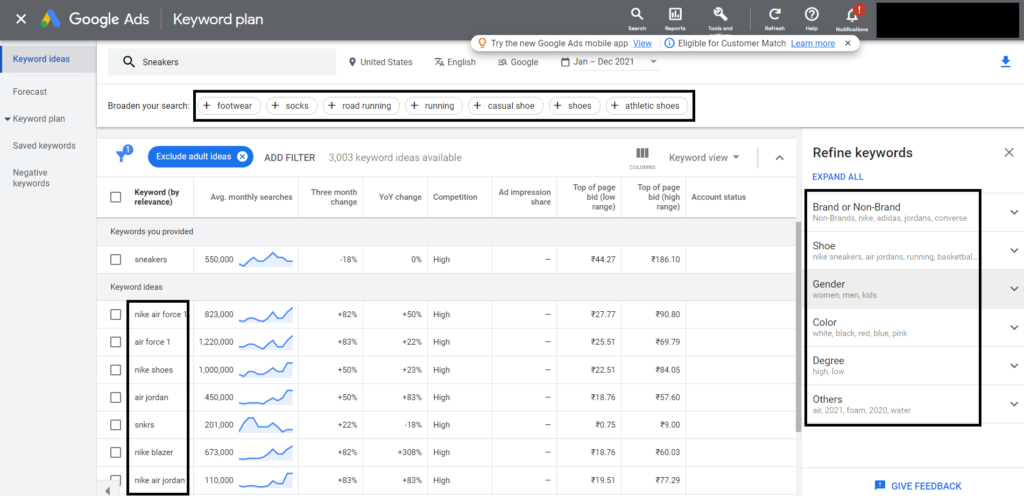Click the Sneakers search field
This screenshot has width=1024, height=496.
coord(222,62)
